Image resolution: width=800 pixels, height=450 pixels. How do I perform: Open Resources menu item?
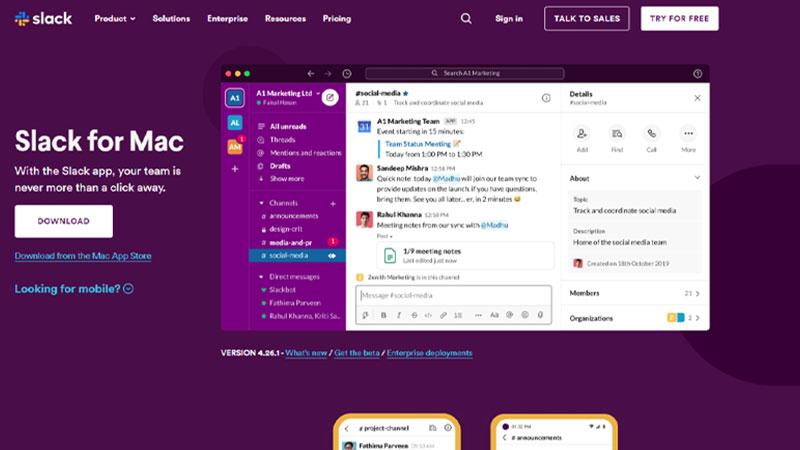[x=285, y=19]
